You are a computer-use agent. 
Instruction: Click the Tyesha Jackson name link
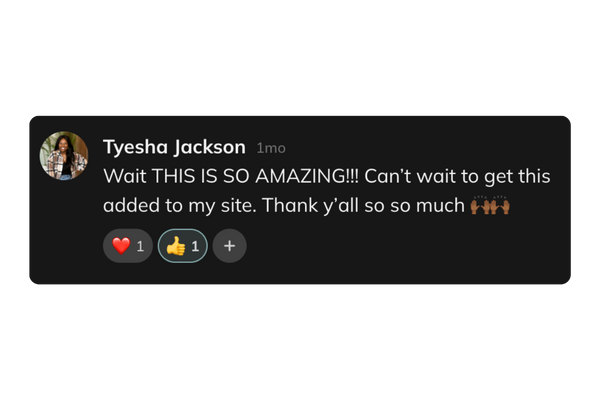(x=174, y=147)
